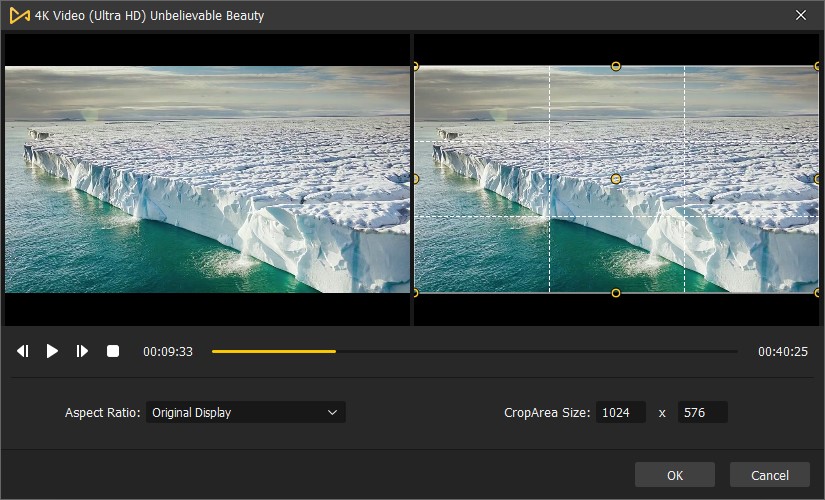Viewport: 825px width, 500px height.
Task: Seek on the video progress slider
Action: coord(474,352)
